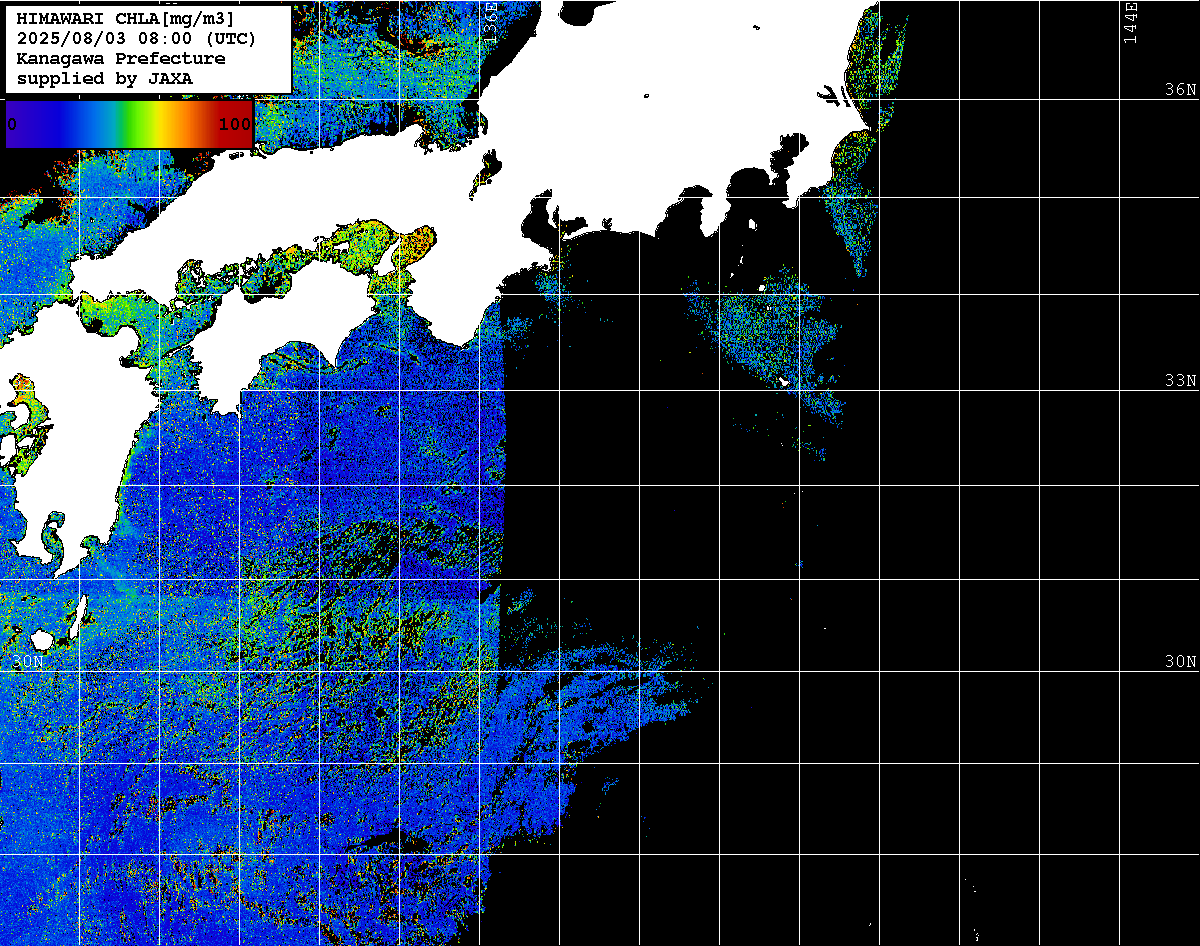The width and height of the screenshot is (1200, 946).
Task: Click the "100" maximum value on color scale
Action: click(235, 125)
